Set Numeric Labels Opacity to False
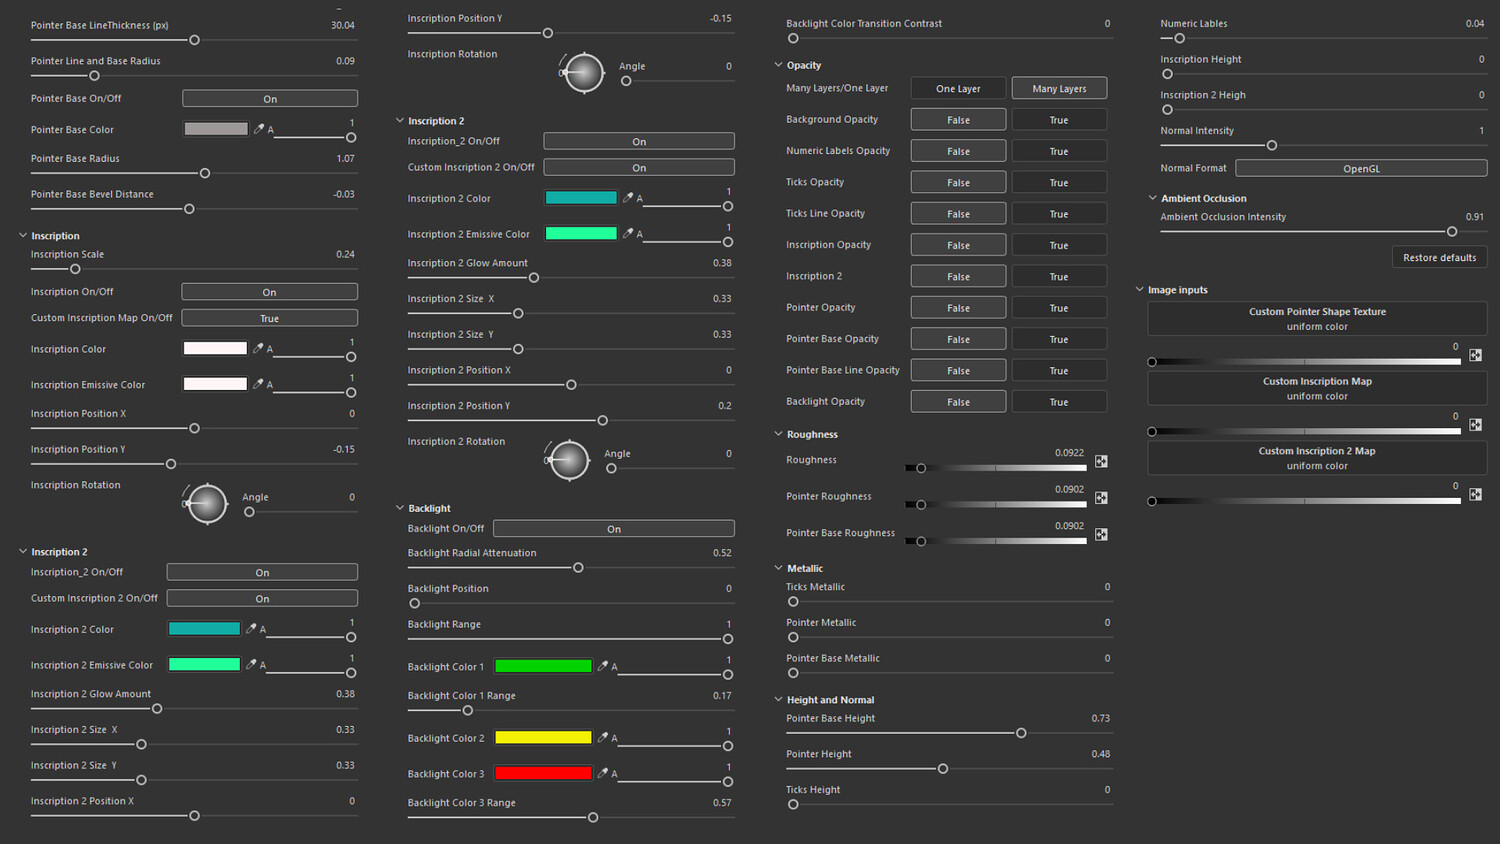The width and height of the screenshot is (1500, 844). click(958, 151)
